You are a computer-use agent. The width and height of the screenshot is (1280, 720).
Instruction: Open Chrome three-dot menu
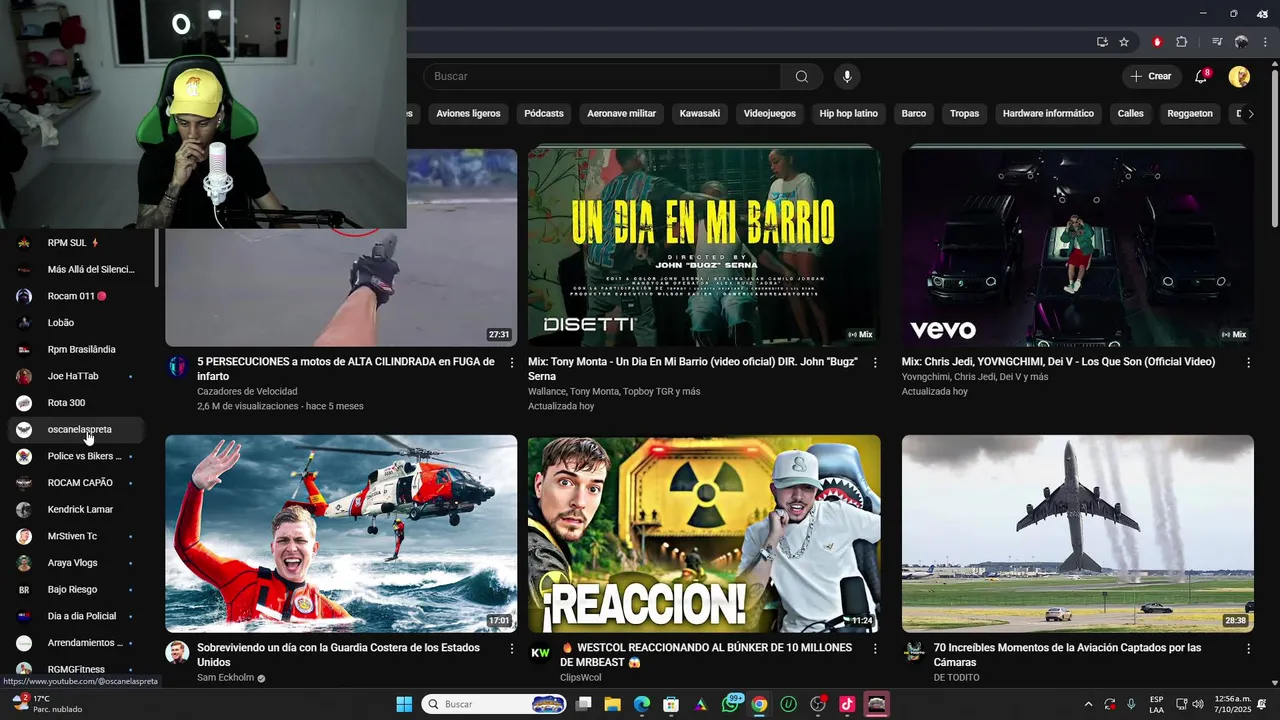[x=1265, y=42]
